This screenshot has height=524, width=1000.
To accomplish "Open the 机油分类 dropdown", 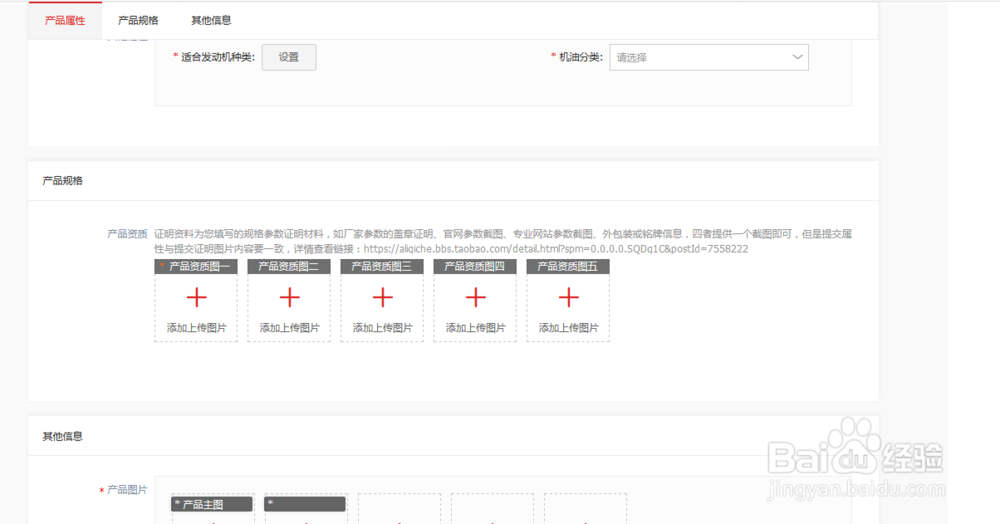I will click(x=709, y=57).
